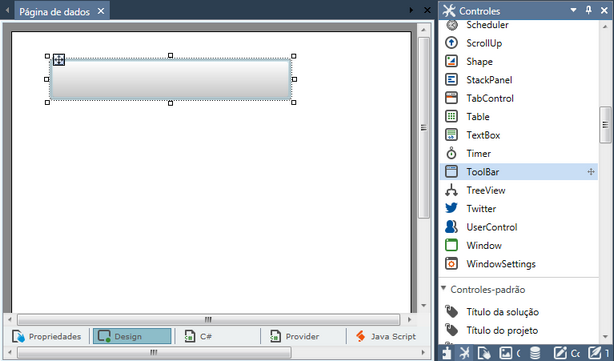
Task: Show next document tabs using right arrow
Action: tap(411, 10)
